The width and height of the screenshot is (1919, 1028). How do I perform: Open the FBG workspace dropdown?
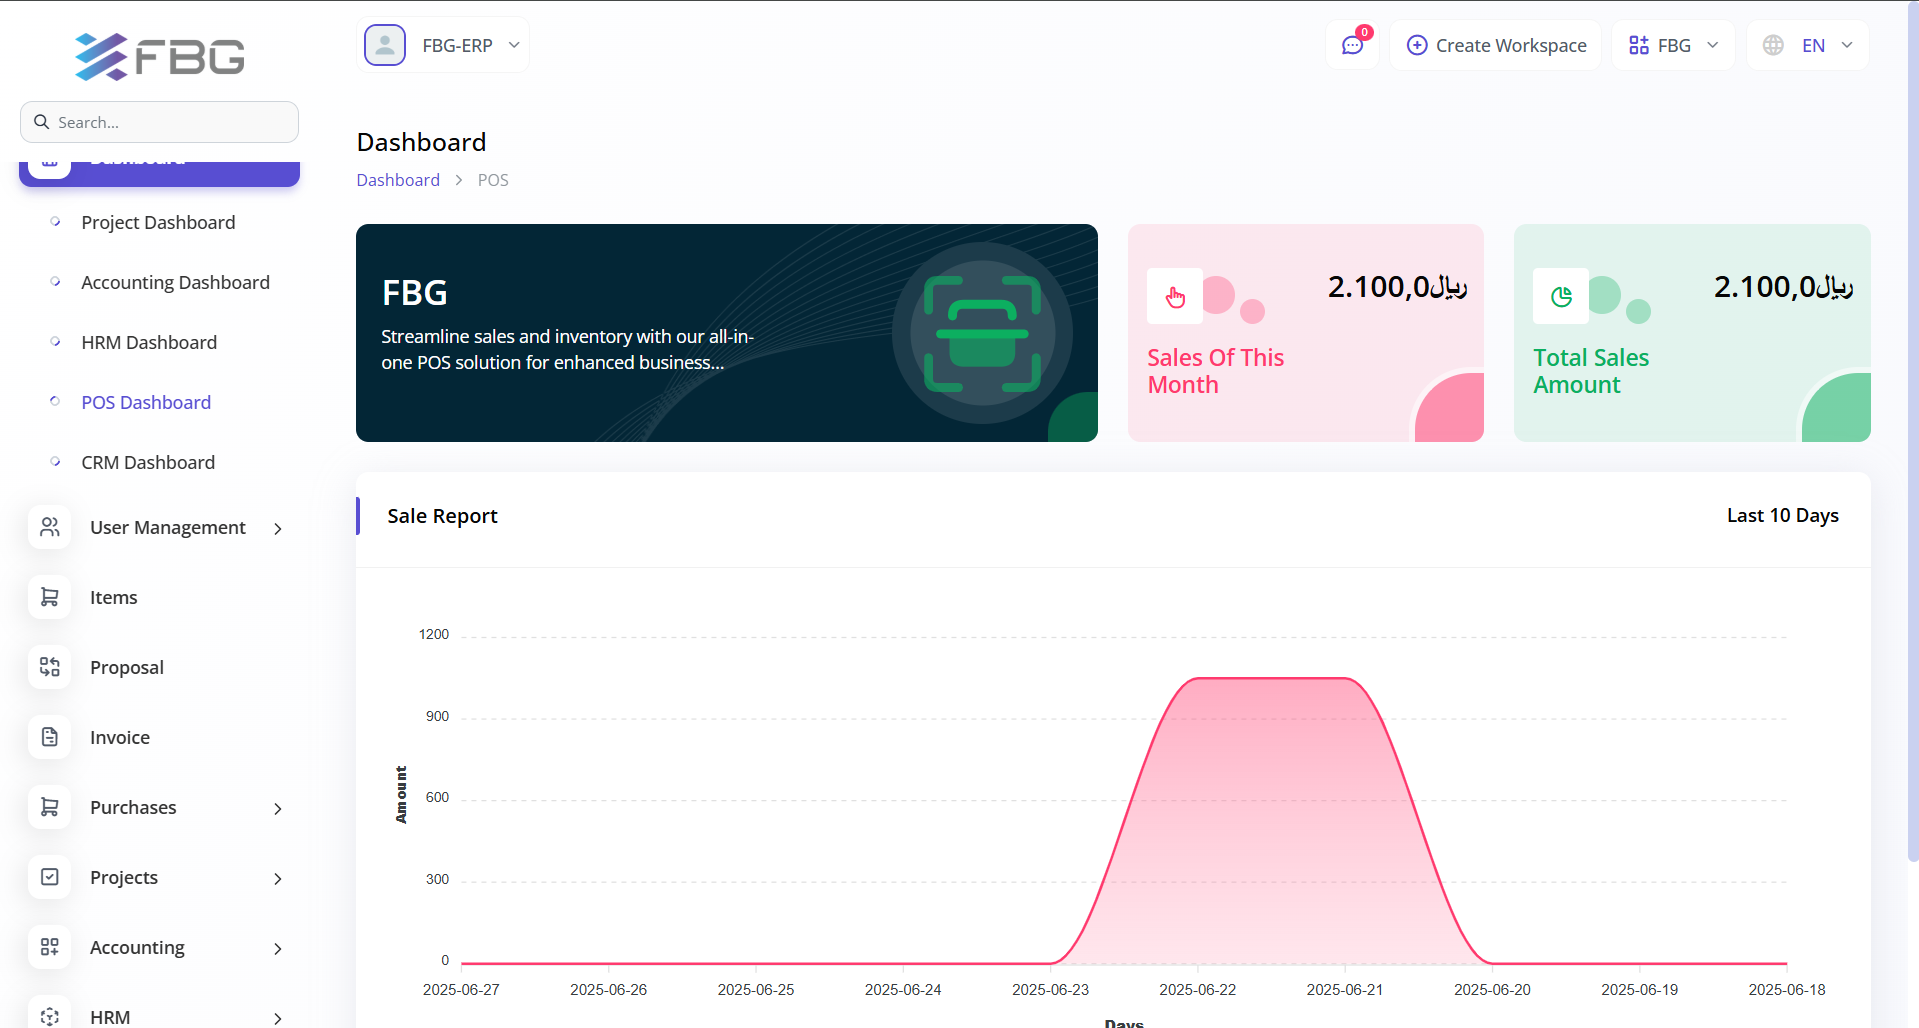[x=1673, y=46]
